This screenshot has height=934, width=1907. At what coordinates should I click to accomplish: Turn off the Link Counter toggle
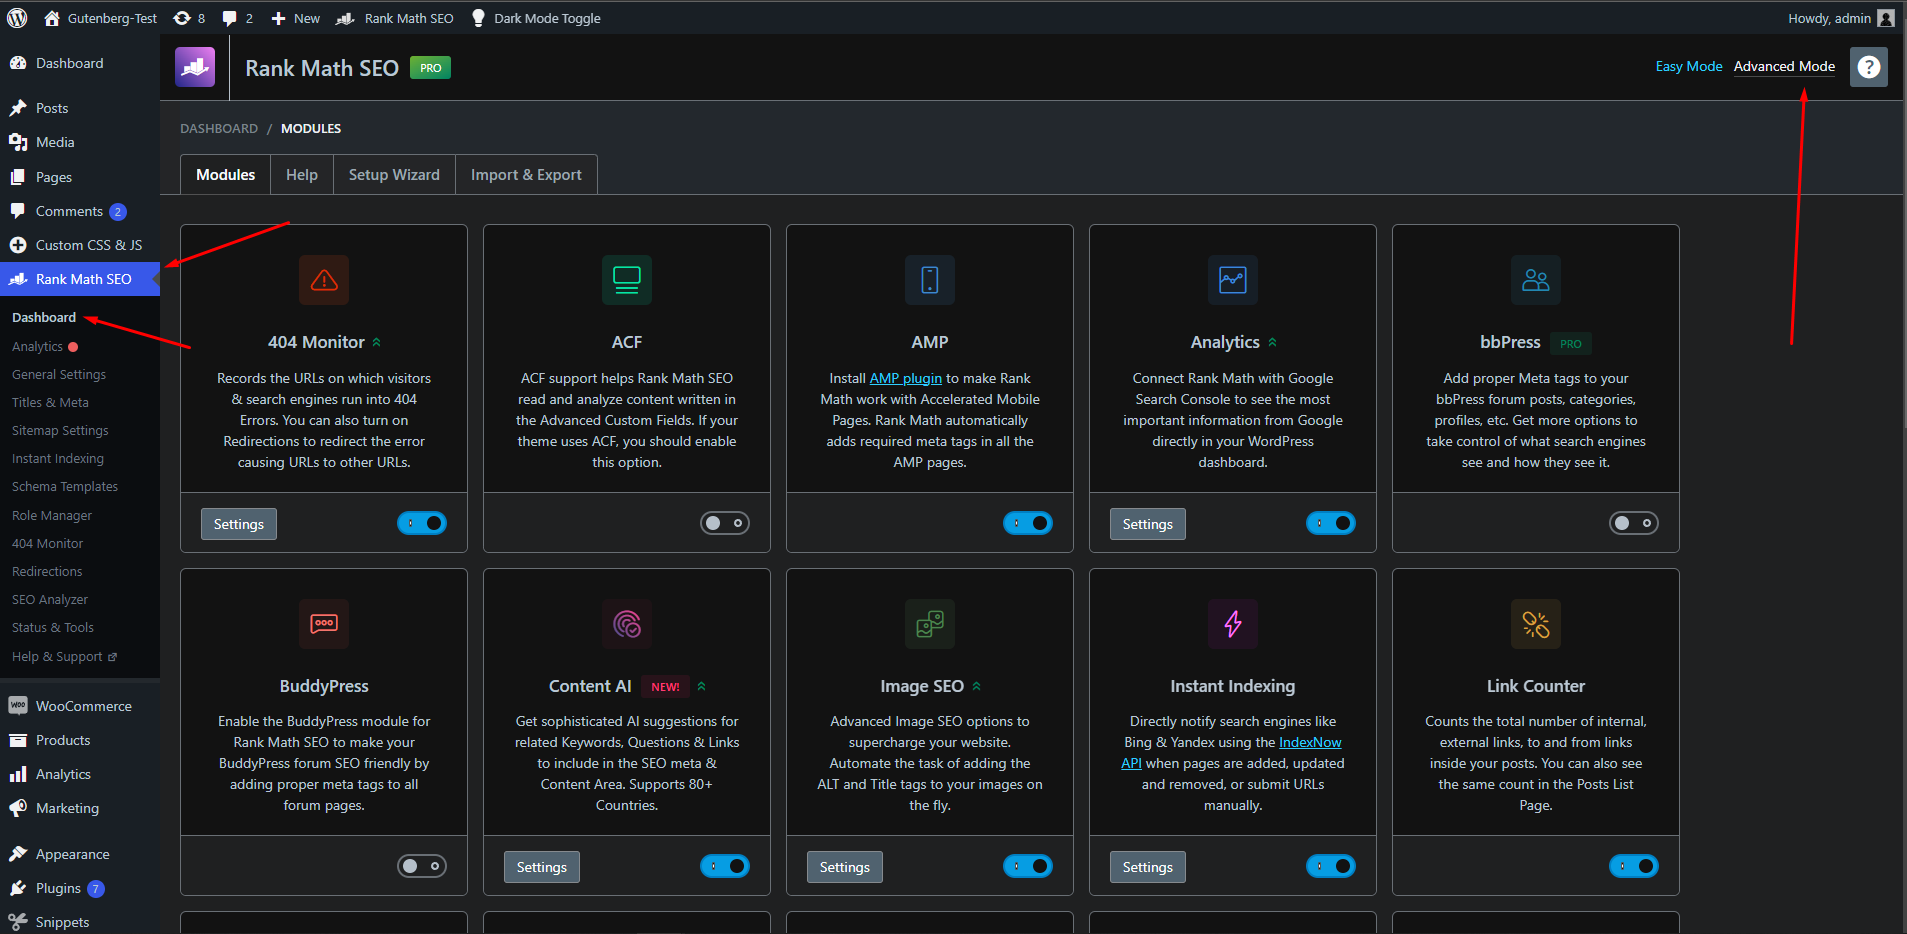[1633, 866]
